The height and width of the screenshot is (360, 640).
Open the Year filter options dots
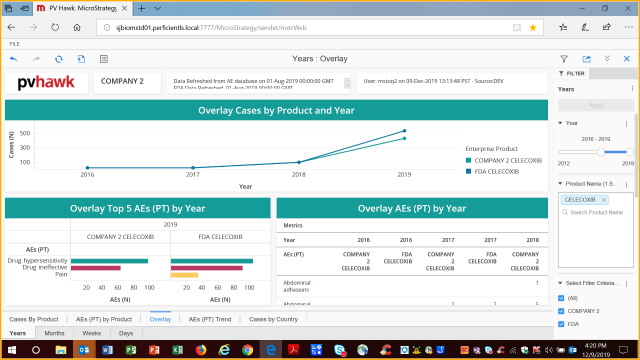coord(627,124)
